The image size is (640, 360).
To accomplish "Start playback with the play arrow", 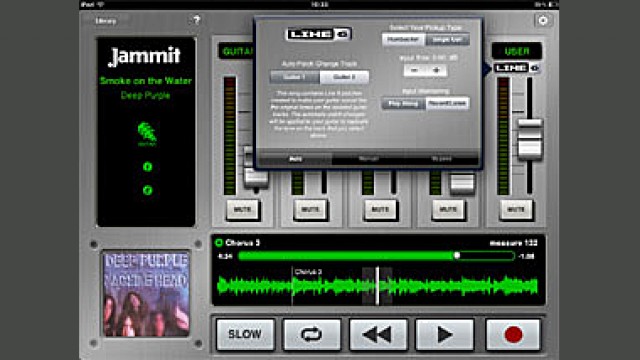I will pyautogui.click(x=444, y=335).
